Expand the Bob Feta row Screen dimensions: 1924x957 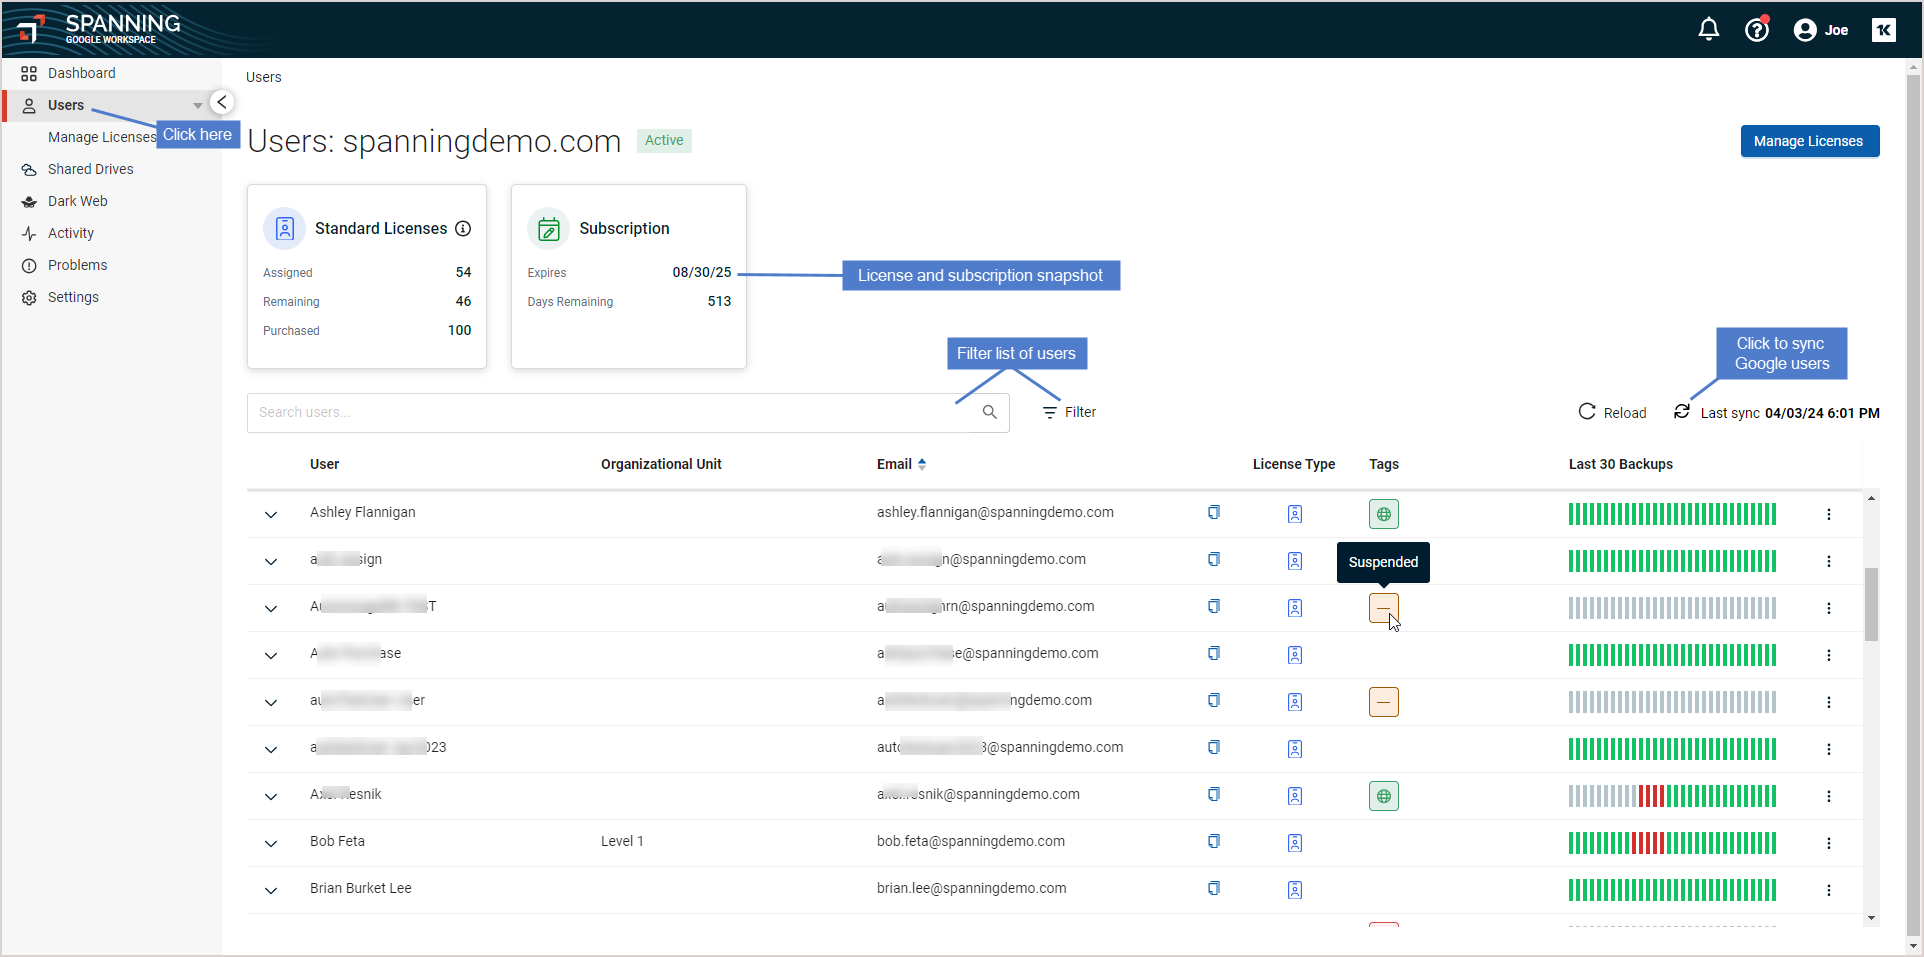coord(271,843)
